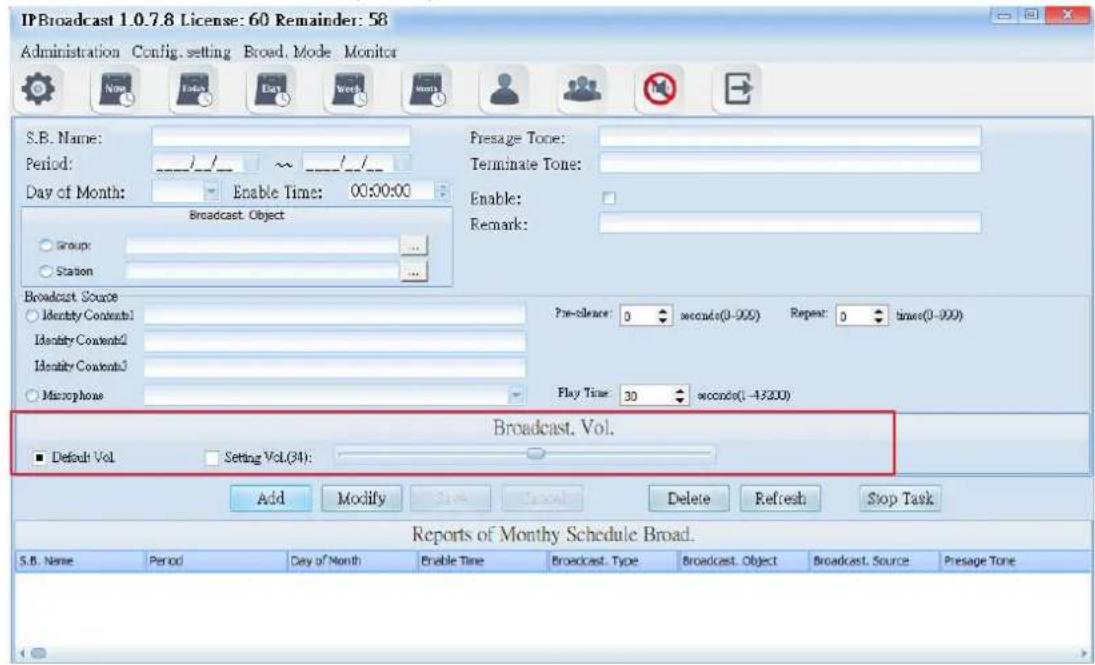Click the Identity Contents3 input field
The width and height of the screenshot is (1095, 665).
pyautogui.click(x=335, y=367)
